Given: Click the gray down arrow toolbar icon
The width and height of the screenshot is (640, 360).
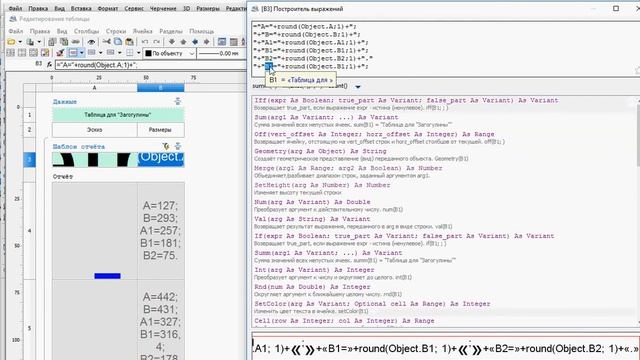Looking at the screenshot, I should click(x=172, y=42).
